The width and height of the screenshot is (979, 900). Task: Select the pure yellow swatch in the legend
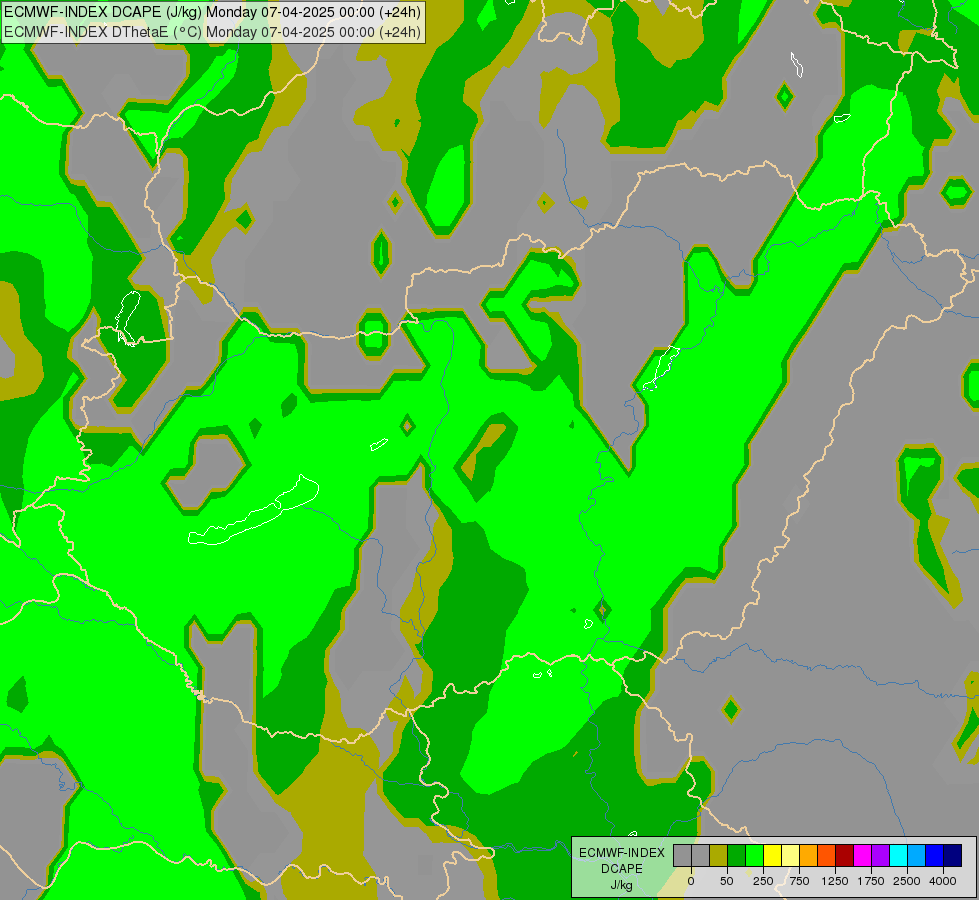coord(773,855)
